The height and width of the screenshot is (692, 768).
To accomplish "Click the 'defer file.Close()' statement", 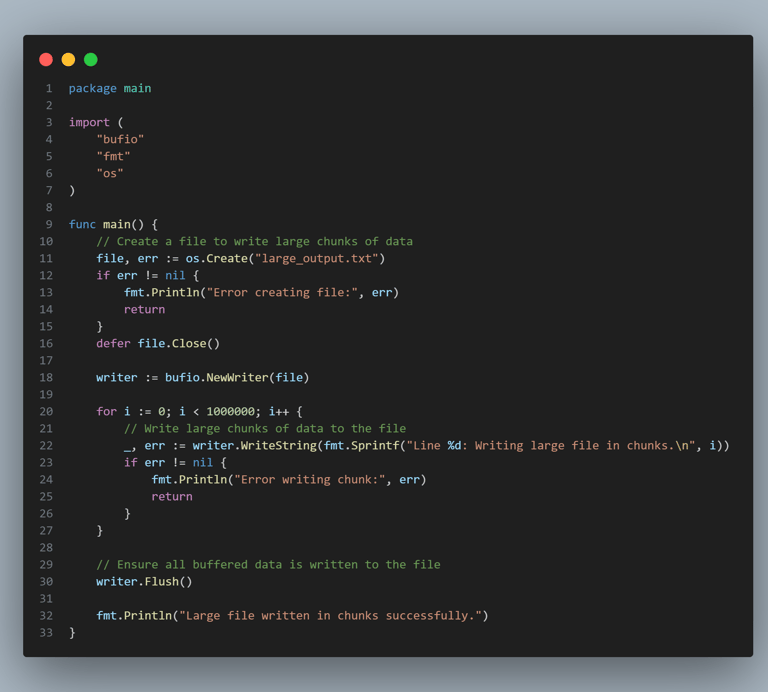I will click(x=158, y=343).
